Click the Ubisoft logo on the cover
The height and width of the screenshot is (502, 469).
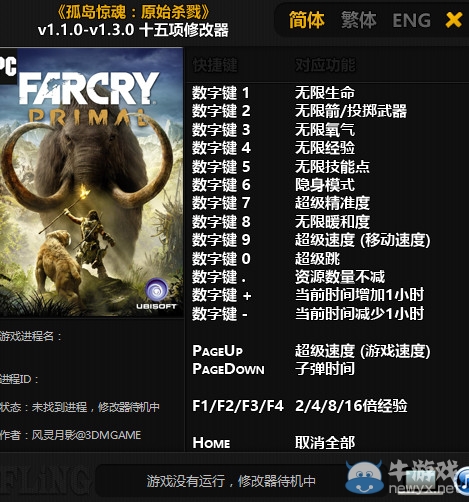point(156,293)
